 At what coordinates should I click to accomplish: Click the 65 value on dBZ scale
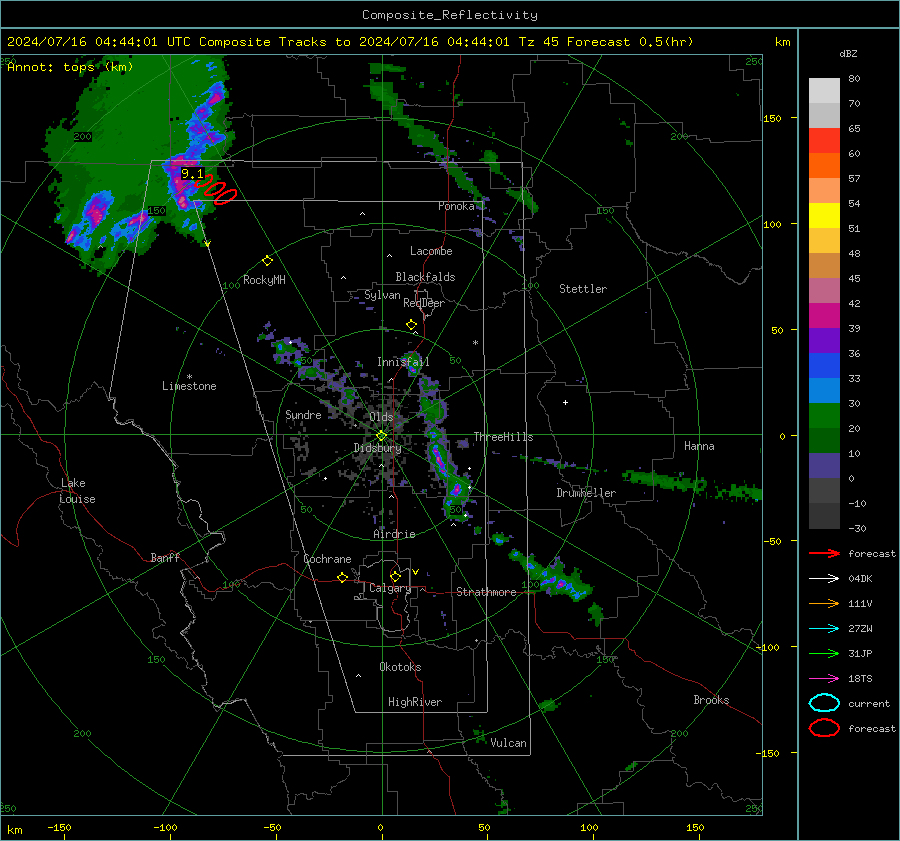854,129
